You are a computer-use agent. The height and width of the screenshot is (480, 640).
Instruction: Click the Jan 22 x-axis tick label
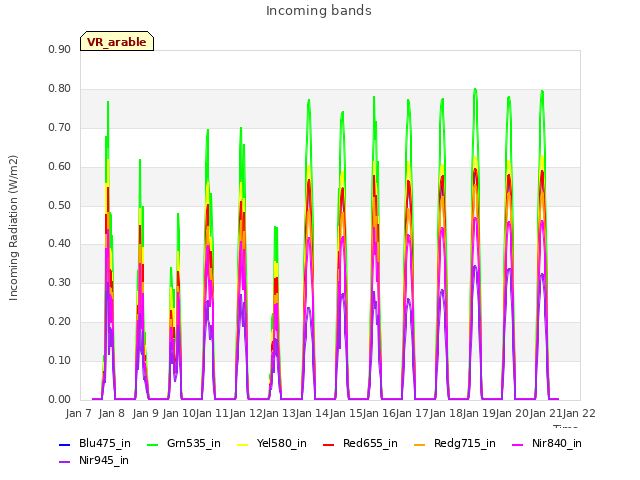[x=580, y=413]
